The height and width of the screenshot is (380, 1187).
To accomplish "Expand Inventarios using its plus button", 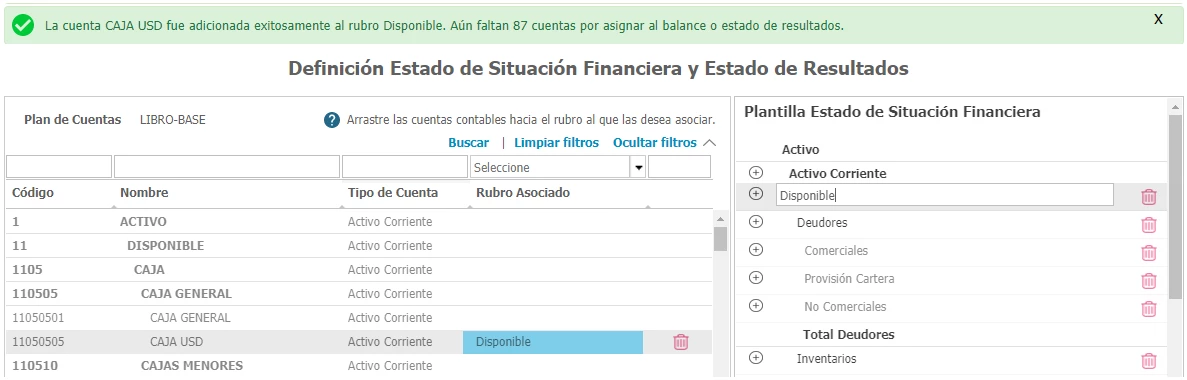I will tap(756, 357).
